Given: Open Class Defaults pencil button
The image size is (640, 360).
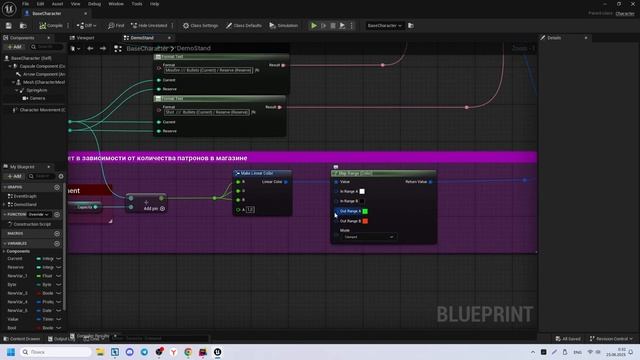Looking at the screenshot, I should (244, 26).
